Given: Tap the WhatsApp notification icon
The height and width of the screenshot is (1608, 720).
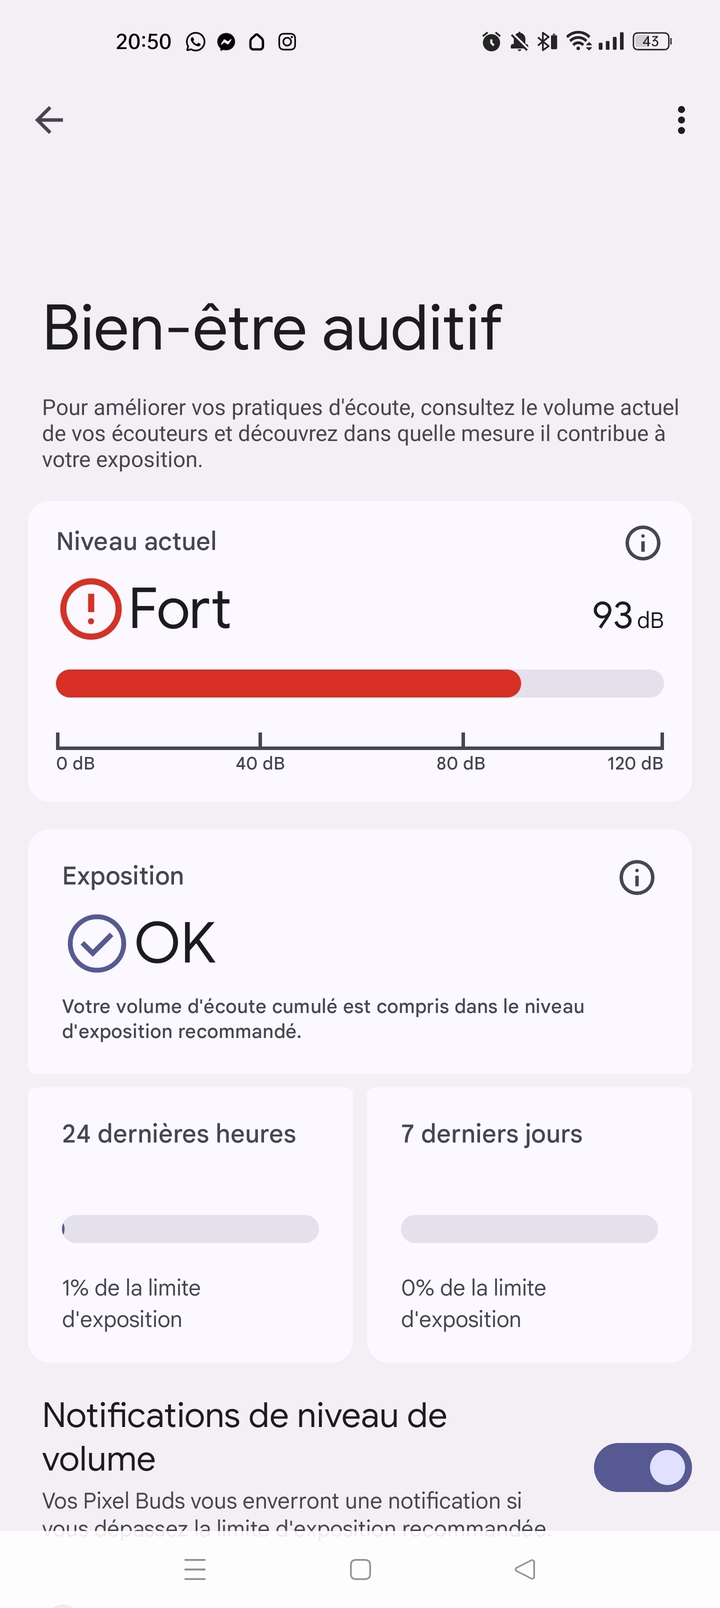Looking at the screenshot, I should click(196, 42).
